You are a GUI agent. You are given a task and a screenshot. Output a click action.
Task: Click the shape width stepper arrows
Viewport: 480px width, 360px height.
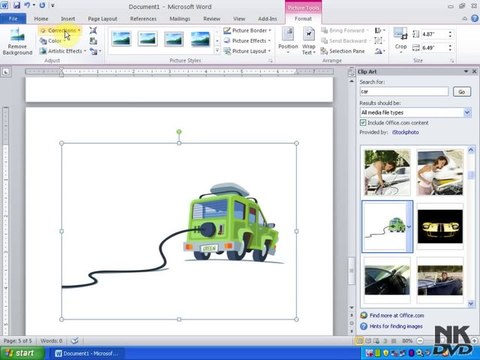(450, 48)
